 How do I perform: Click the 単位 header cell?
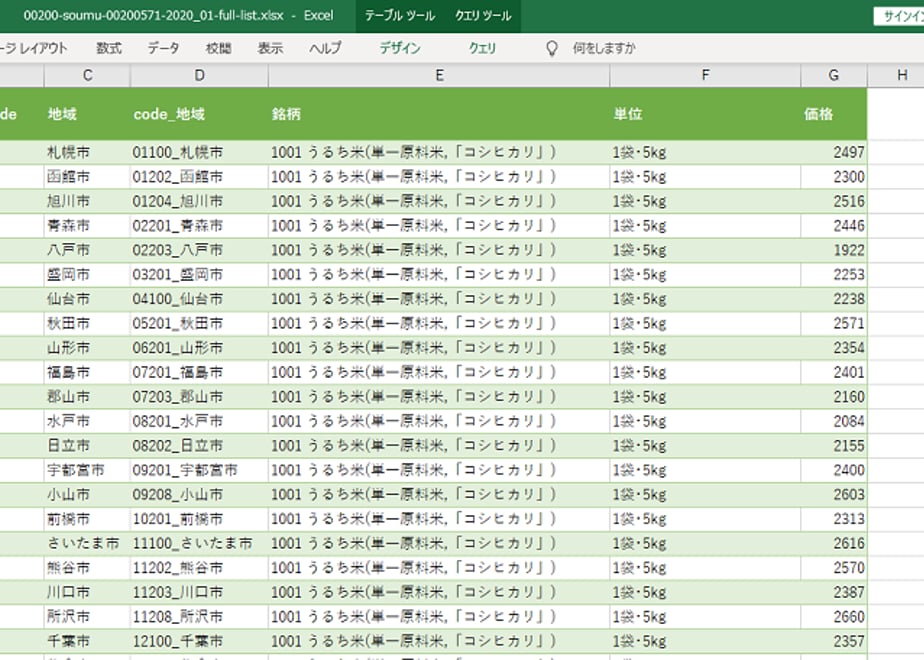[705, 114]
